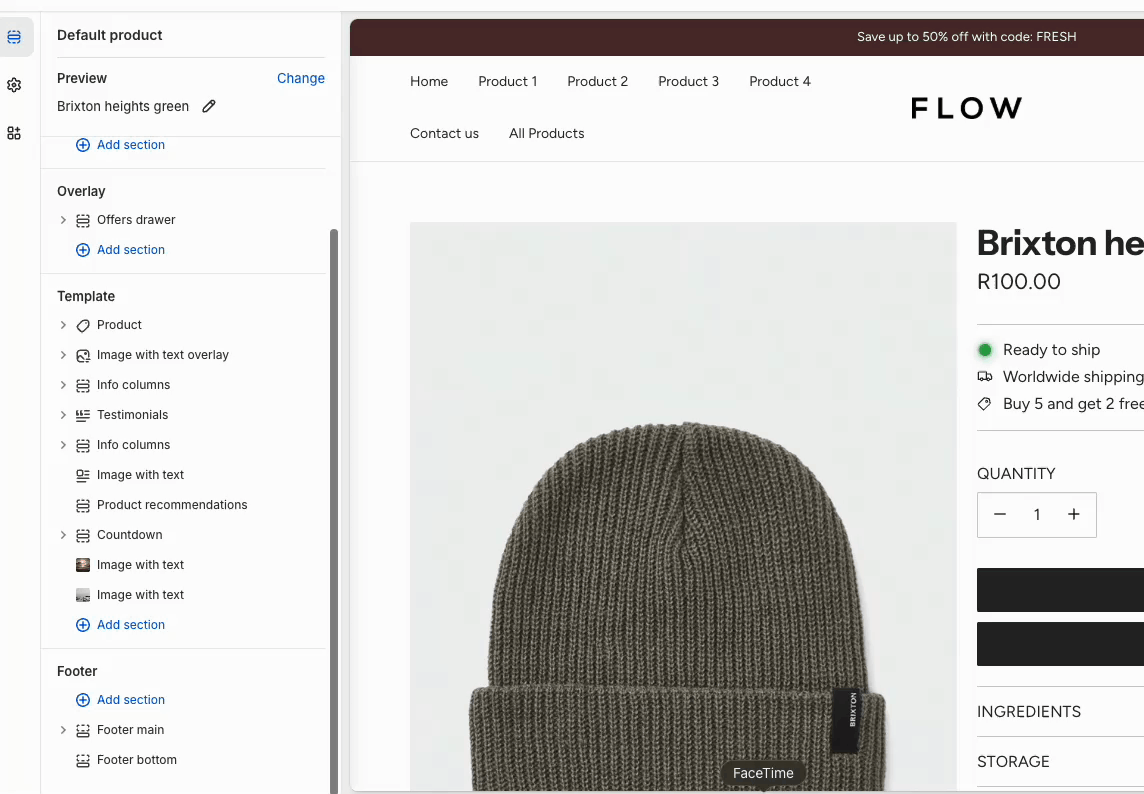Click plus icon of Add section under Template
The height and width of the screenshot is (794, 1144).
[83, 625]
